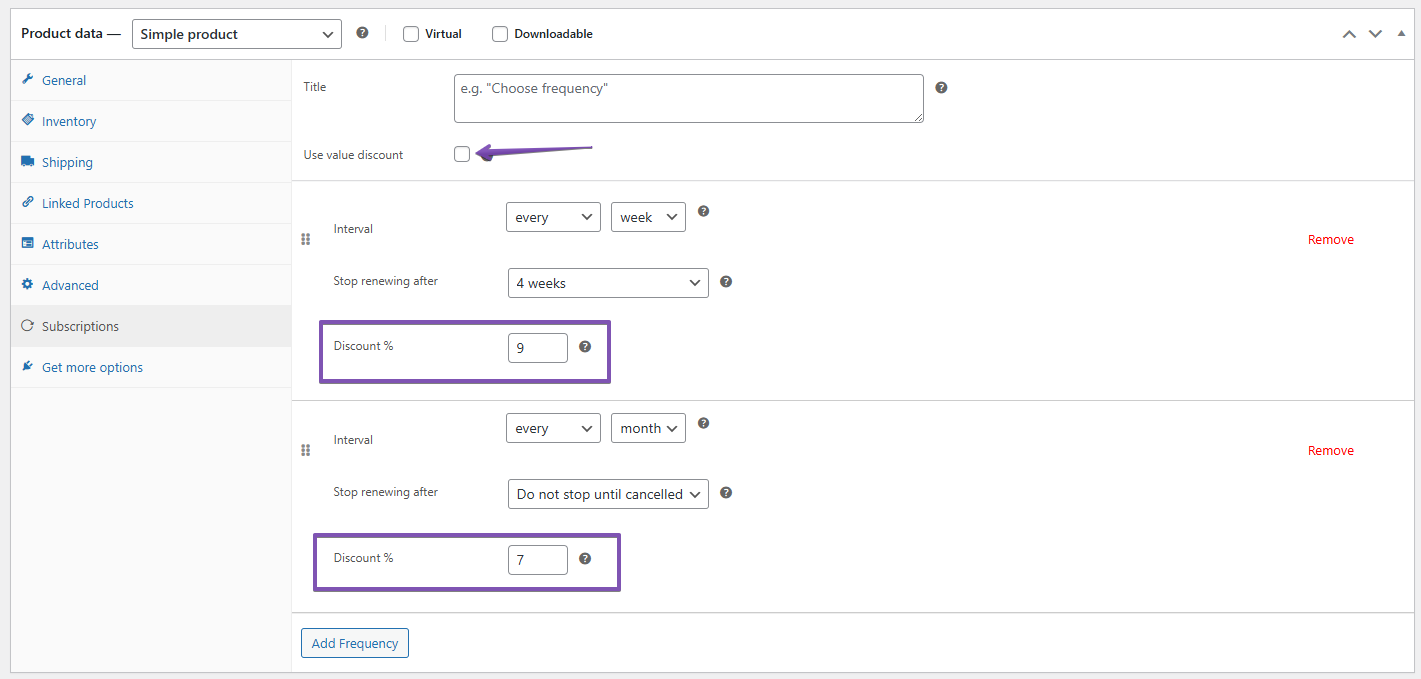This screenshot has height=679, width=1421.
Task: Open the Inventory tab
Action: tap(69, 121)
